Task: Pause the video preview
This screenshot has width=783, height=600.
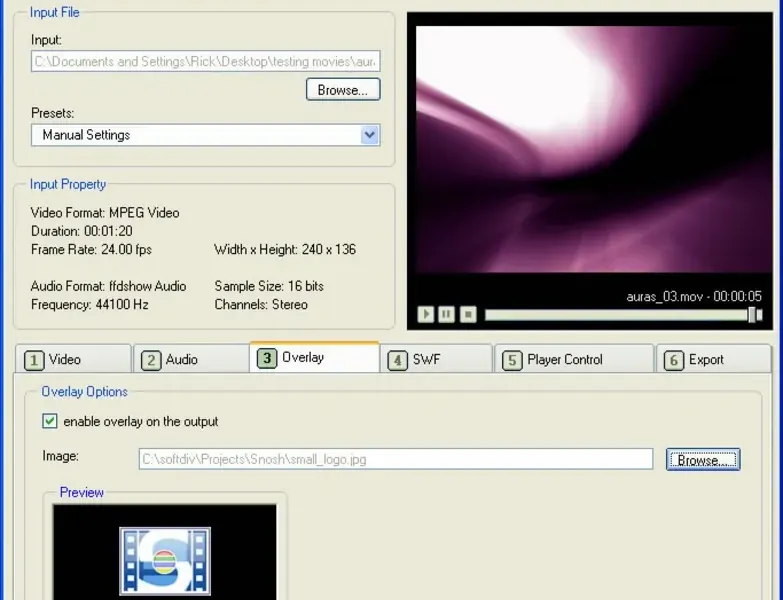Action: point(446,314)
